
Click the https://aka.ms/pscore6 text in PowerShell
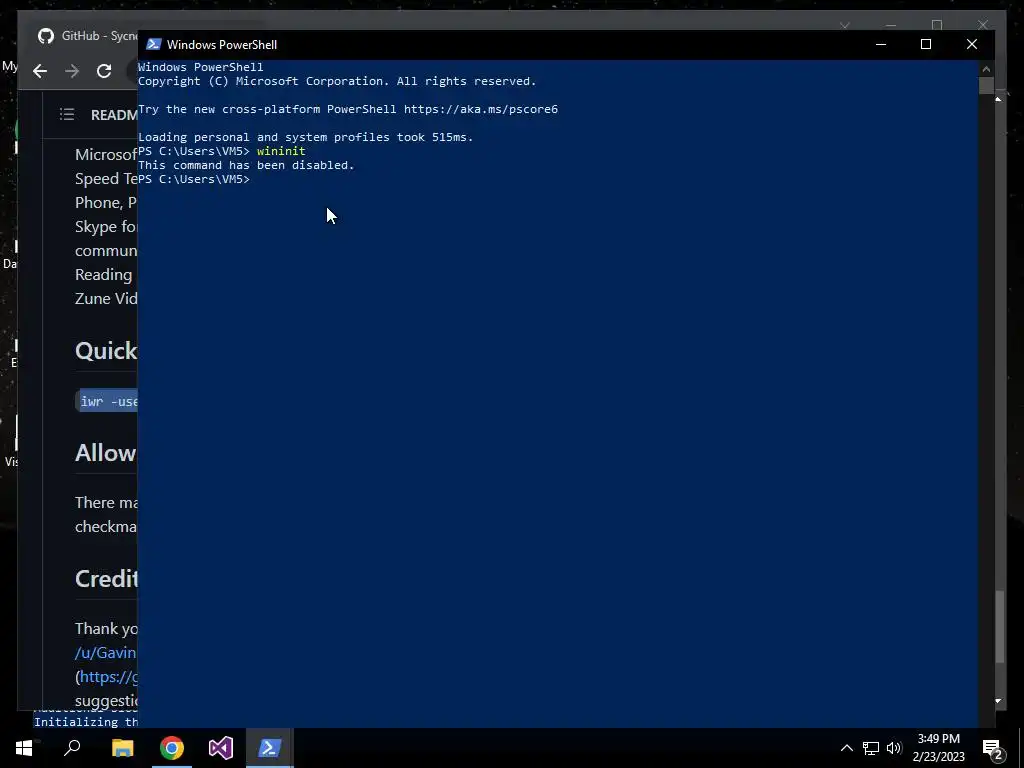point(481,109)
